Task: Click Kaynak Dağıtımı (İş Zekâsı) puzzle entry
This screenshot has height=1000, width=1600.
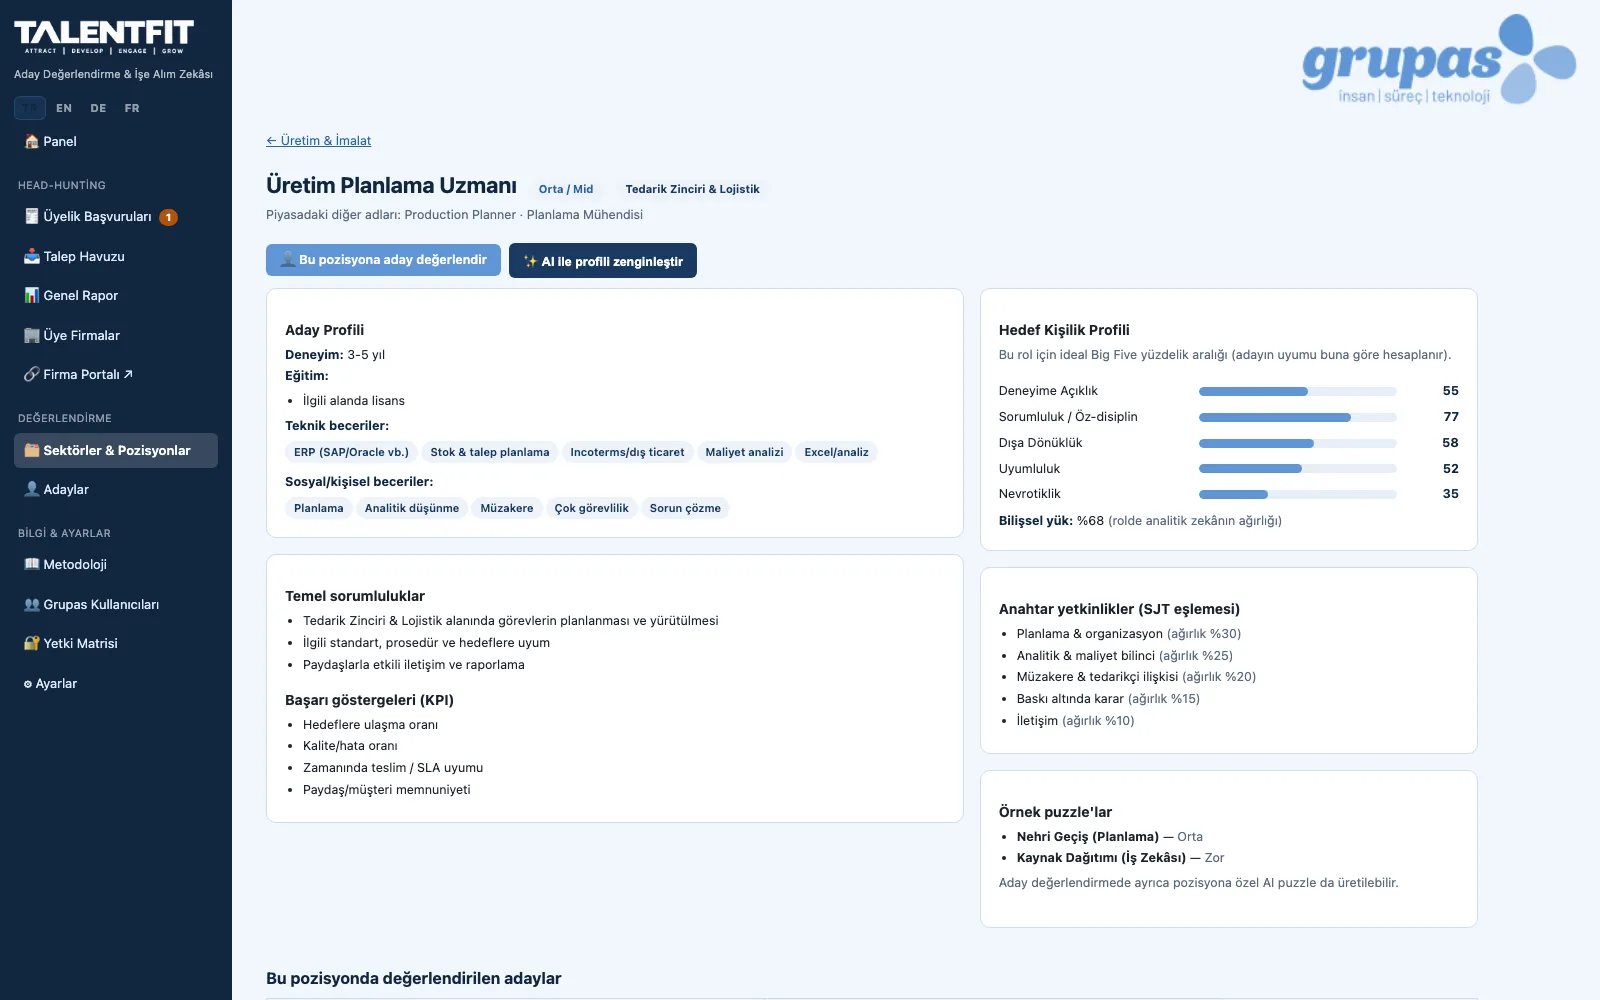Action: [x=1120, y=858]
